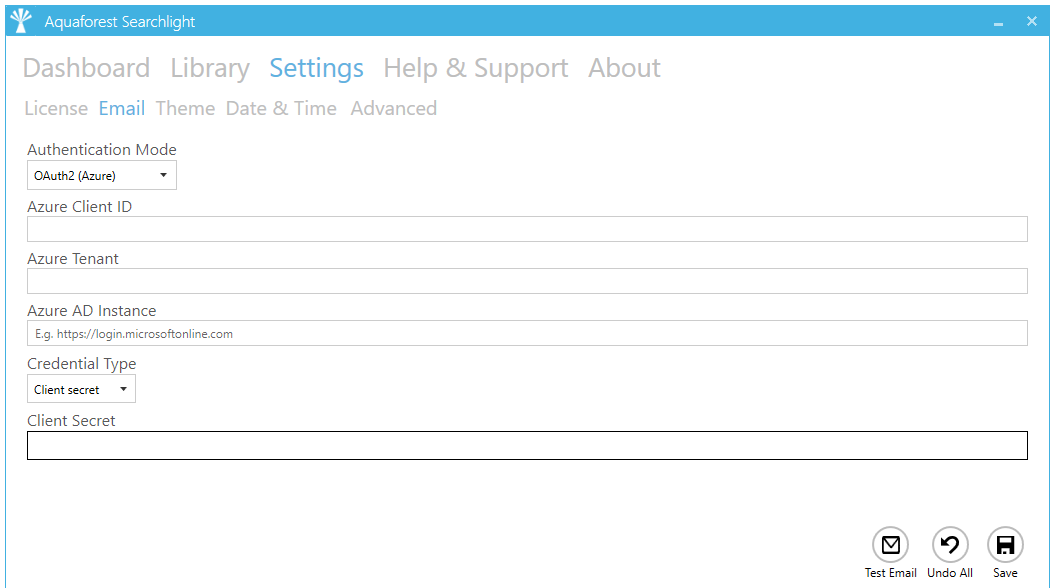Screen dimensions: 1057x588
Task: Show the Advanced settings sub-tab
Action: (x=393, y=108)
